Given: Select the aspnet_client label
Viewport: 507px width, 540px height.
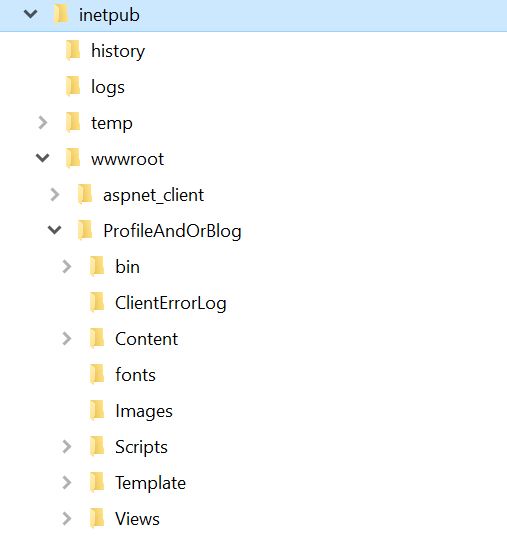Looking at the screenshot, I should click(x=154, y=196).
